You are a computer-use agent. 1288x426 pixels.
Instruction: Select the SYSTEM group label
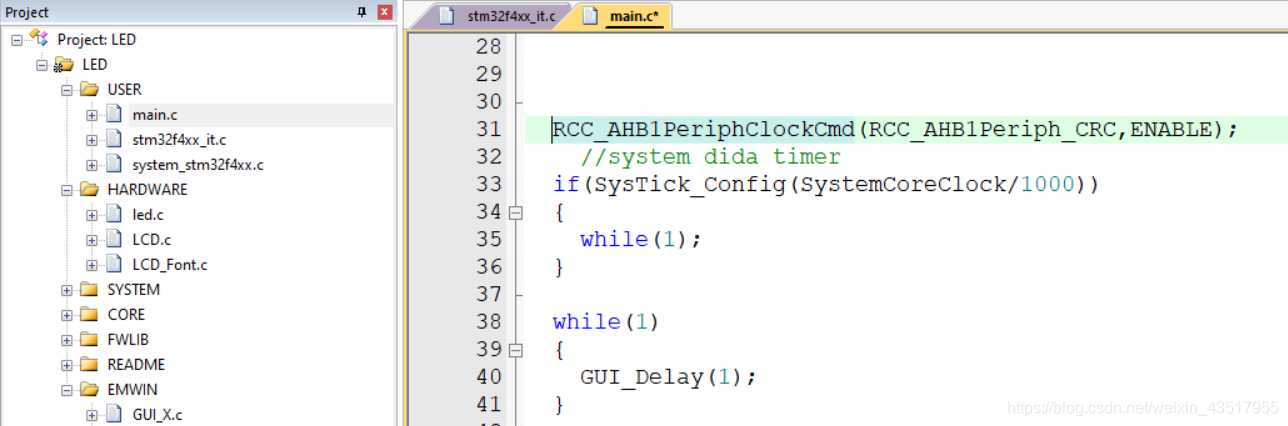pyautogui.click(x=133, y=289)
